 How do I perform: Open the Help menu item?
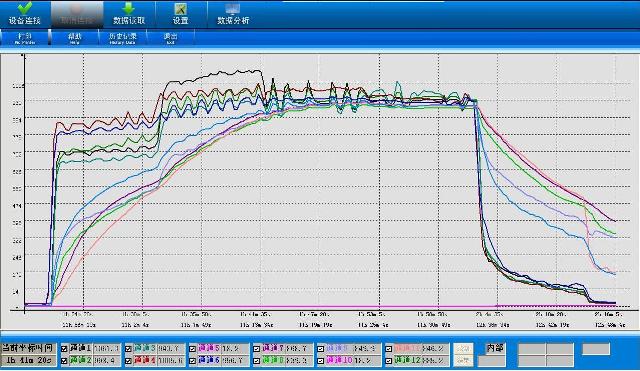click(75, 38)
